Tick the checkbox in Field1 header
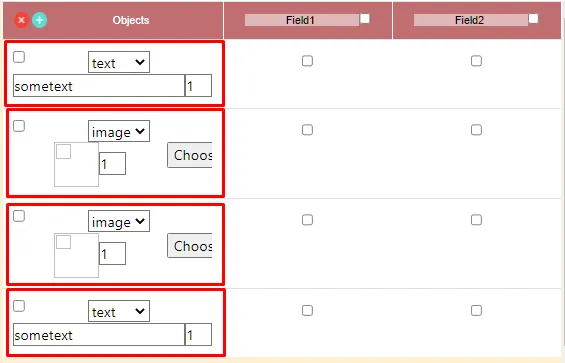Image resolution: width=565 pixels, height=363 pixels. click(x=365, y=18)
